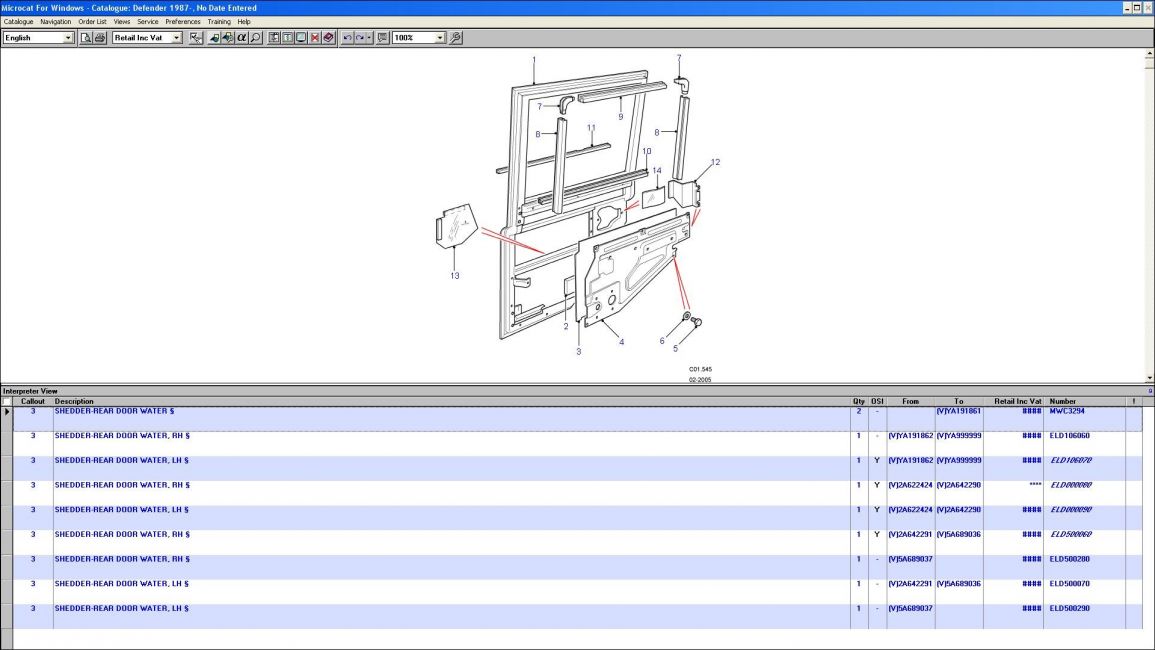
Task: Sort by the Callout column header
Action: click(x=32, y=402)
